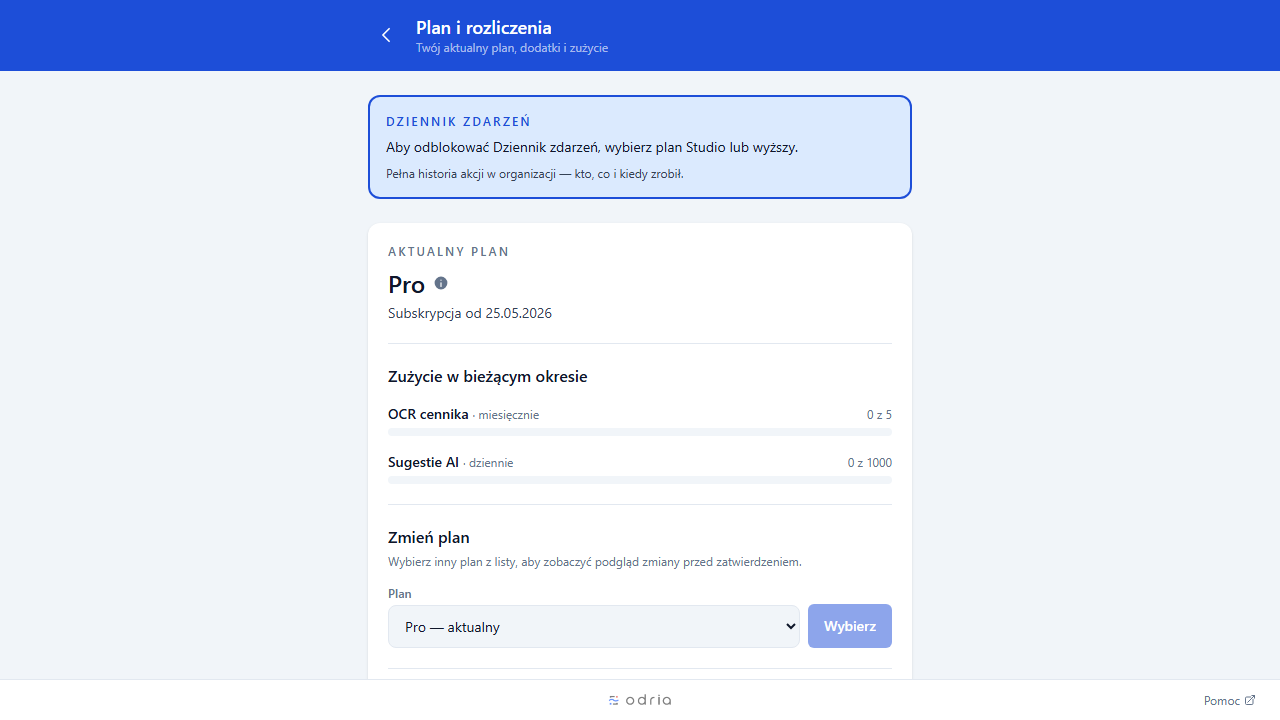1280x720 pixels.
Task: Click the external link icon next to Pomoc
Action: [x=1250, y=700]
